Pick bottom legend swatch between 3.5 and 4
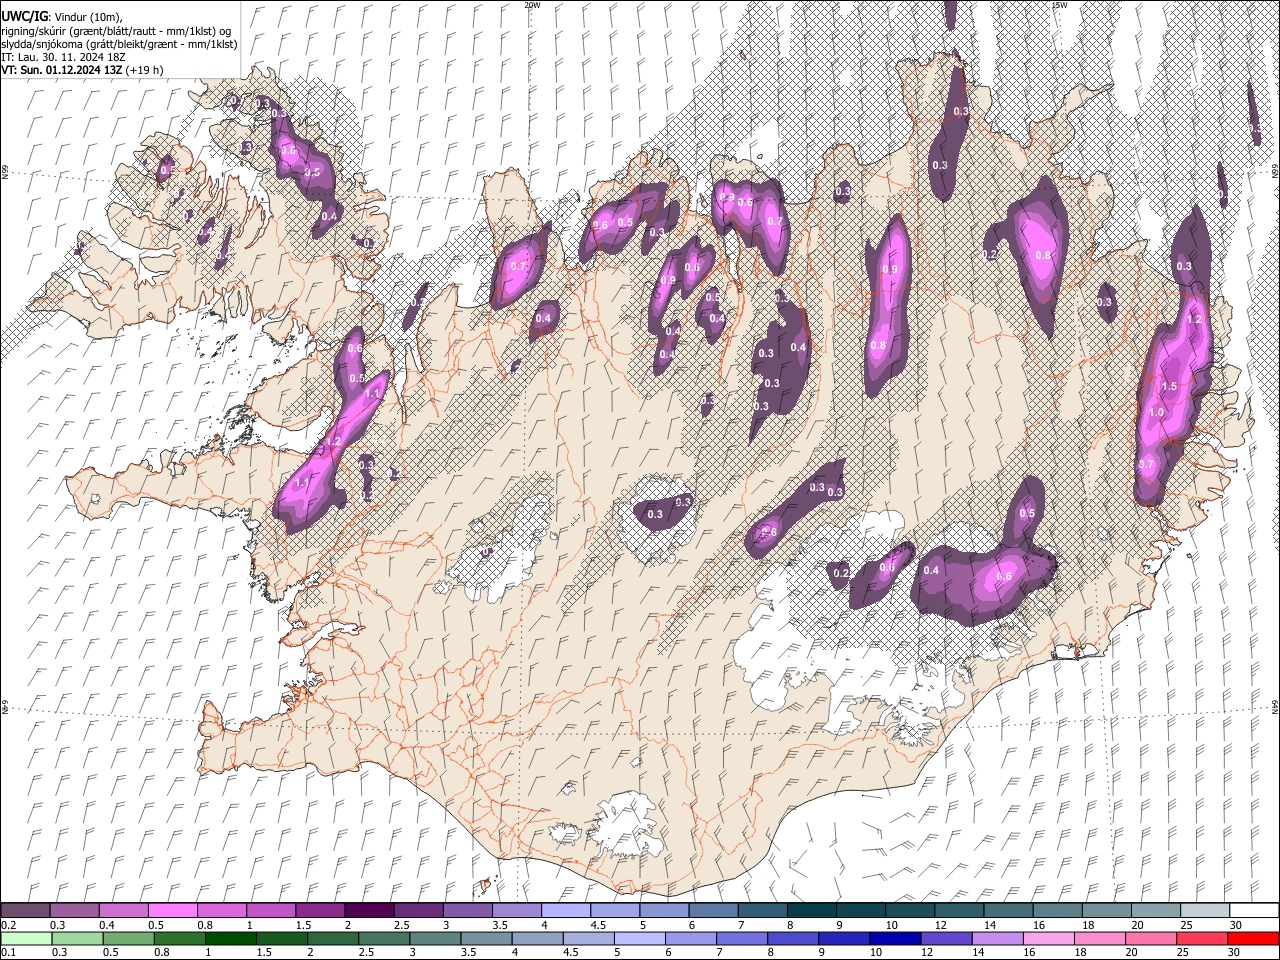Screen dimensions: 1280x960 pyautogui.click(x=485, y=939)
